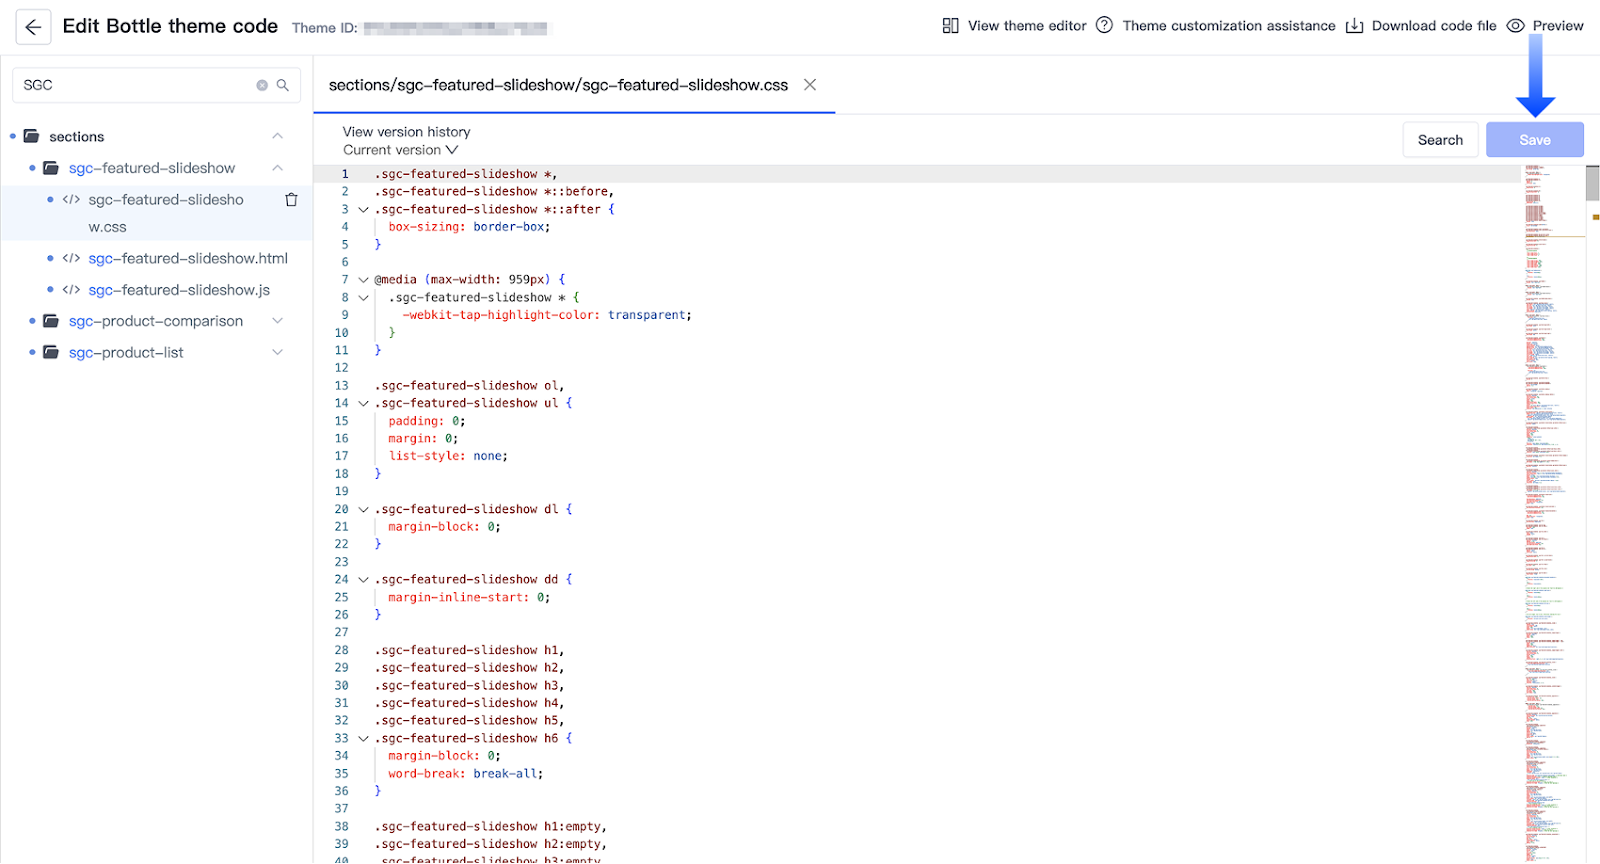
Task: Clear the SGC search field text
Action: (x=262, y=85)
